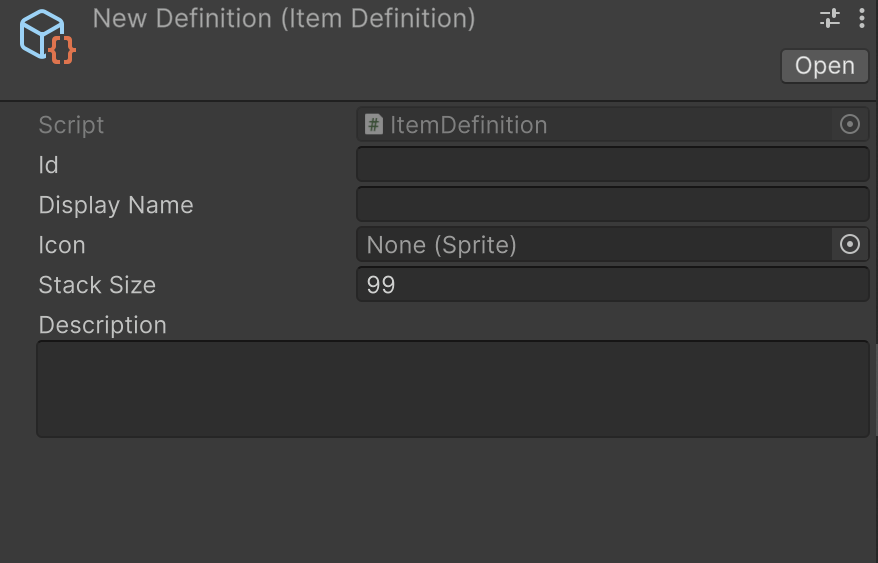The image size is (878, 563).
Task: Focus the Description text area
Action: click(452, 389)
